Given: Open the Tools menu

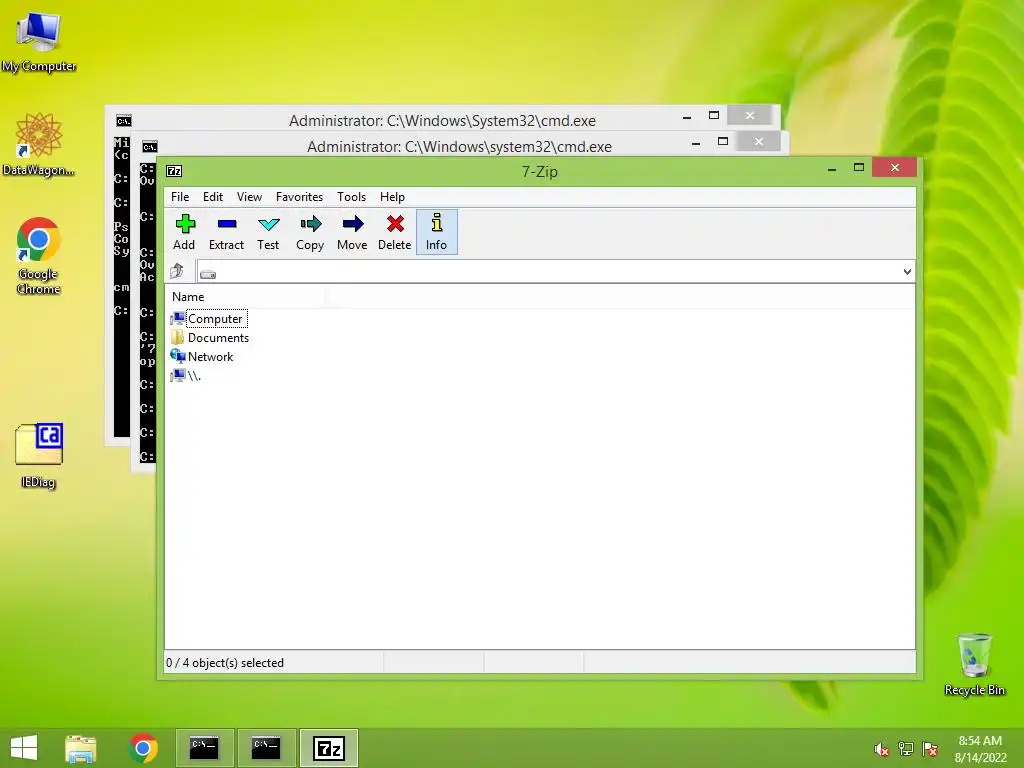Looking at the screenshot, I should pyautogui.click(x=351, y=197).
